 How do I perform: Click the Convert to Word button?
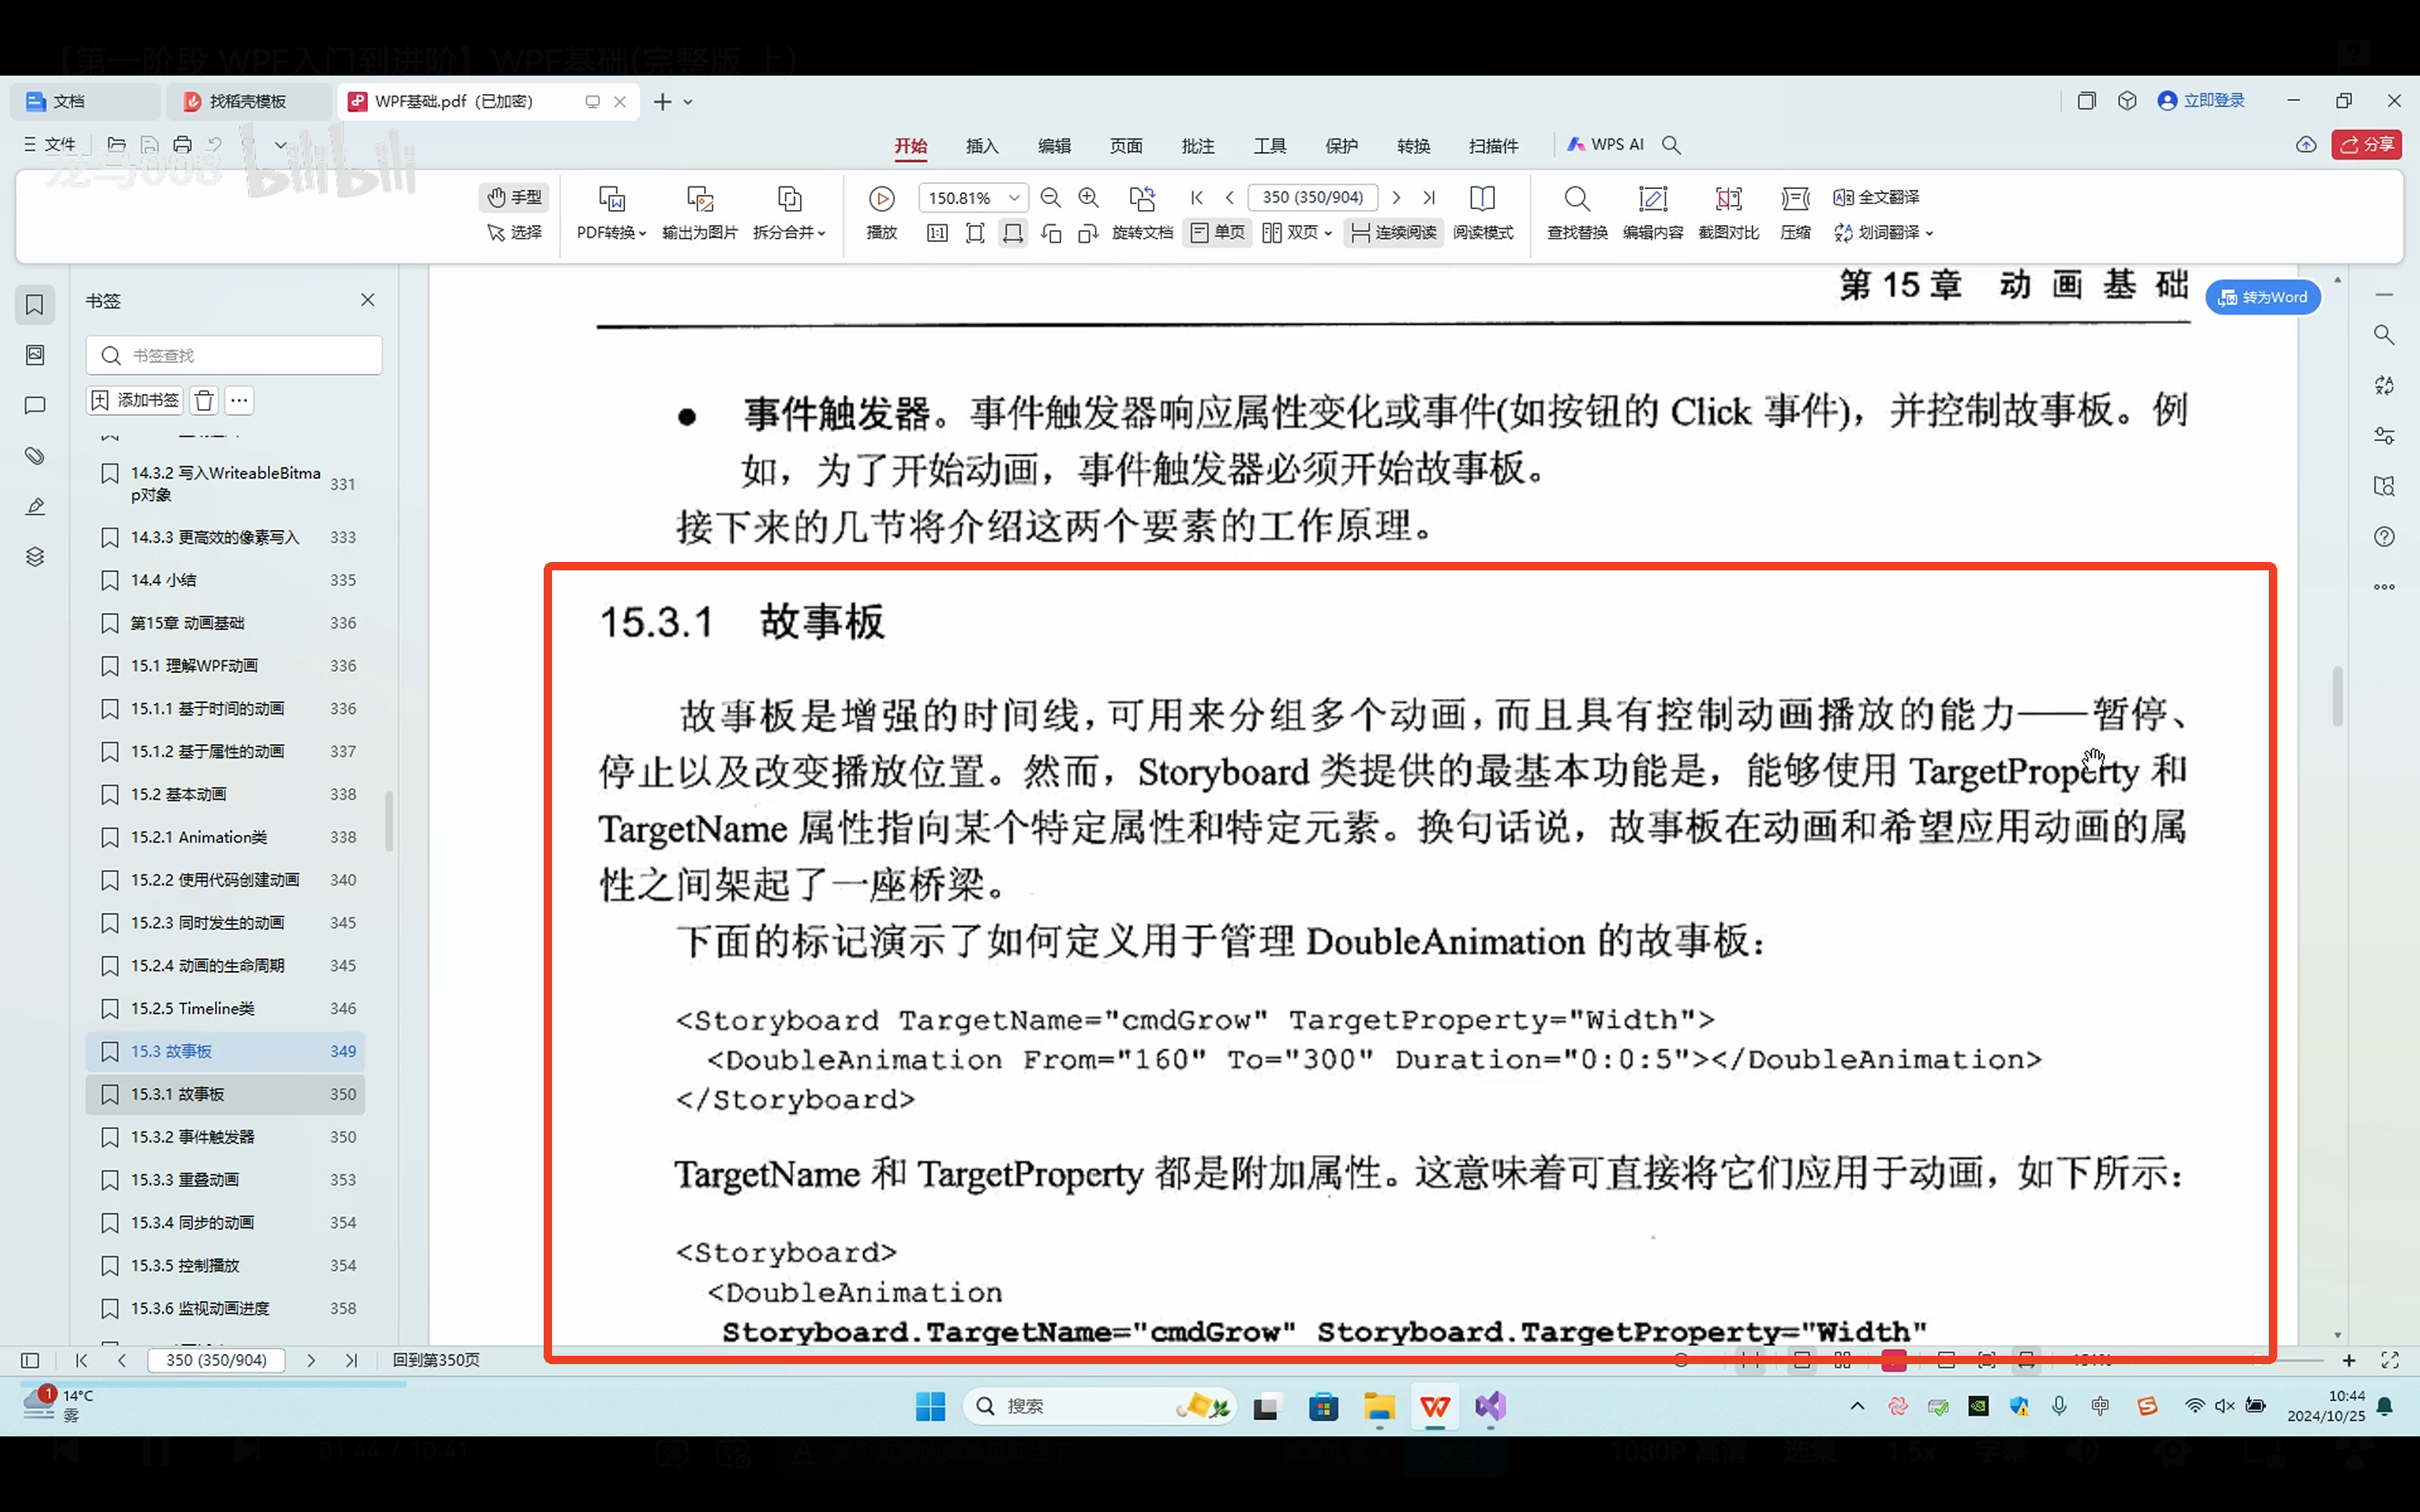(2263, 298)
